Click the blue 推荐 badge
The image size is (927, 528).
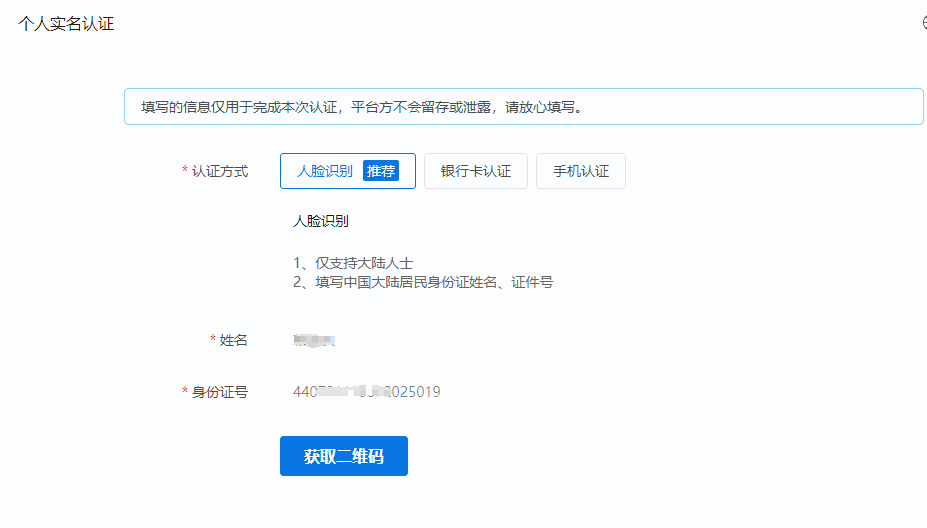380,171
